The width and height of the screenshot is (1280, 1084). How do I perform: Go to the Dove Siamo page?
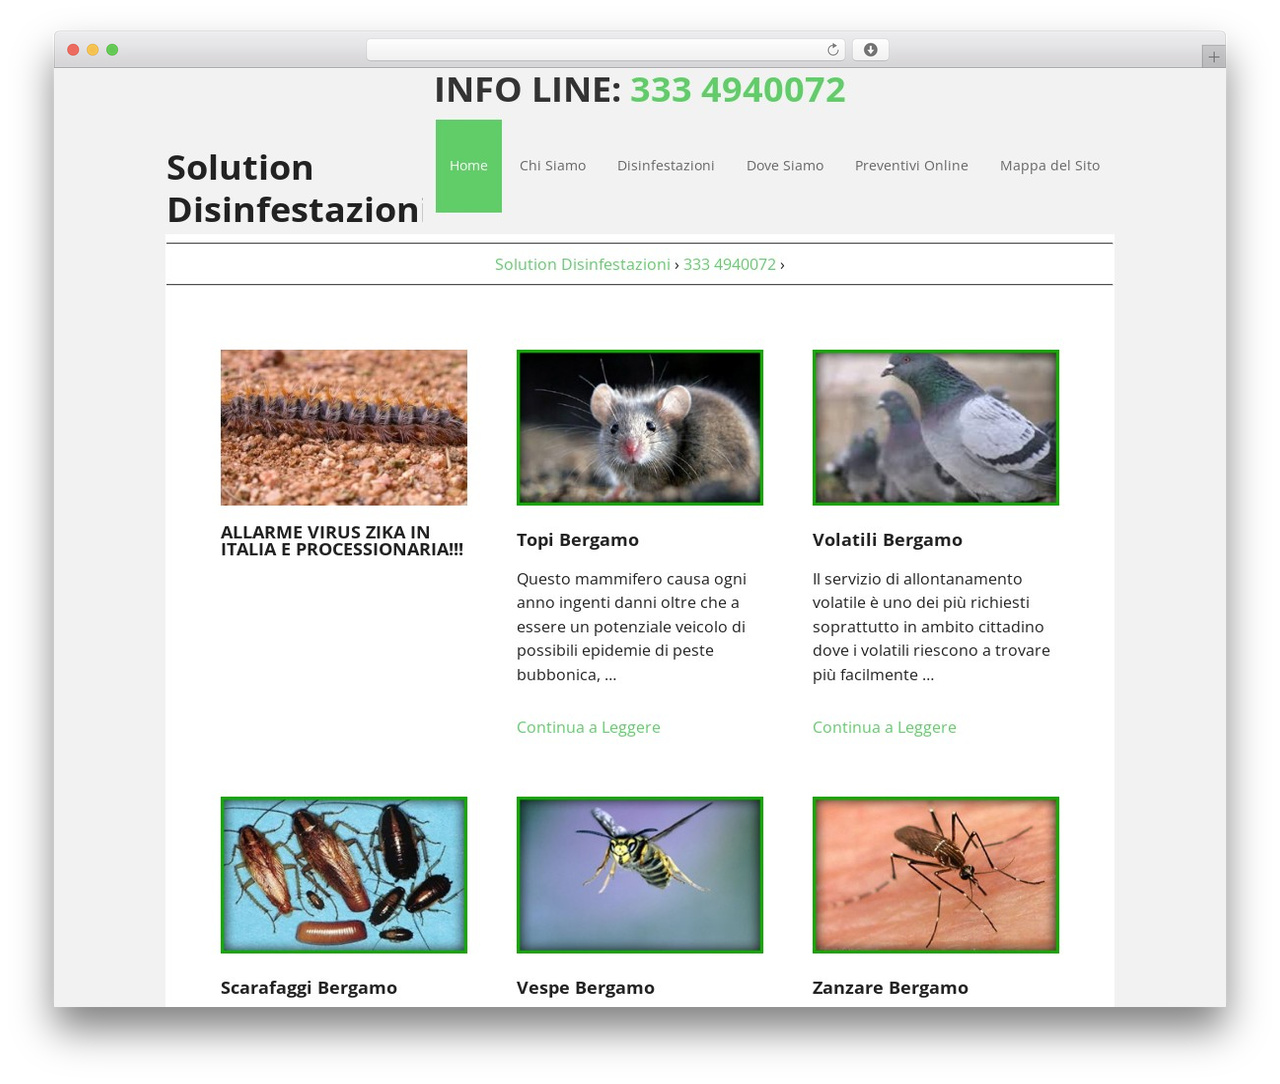tap(785, 166)
